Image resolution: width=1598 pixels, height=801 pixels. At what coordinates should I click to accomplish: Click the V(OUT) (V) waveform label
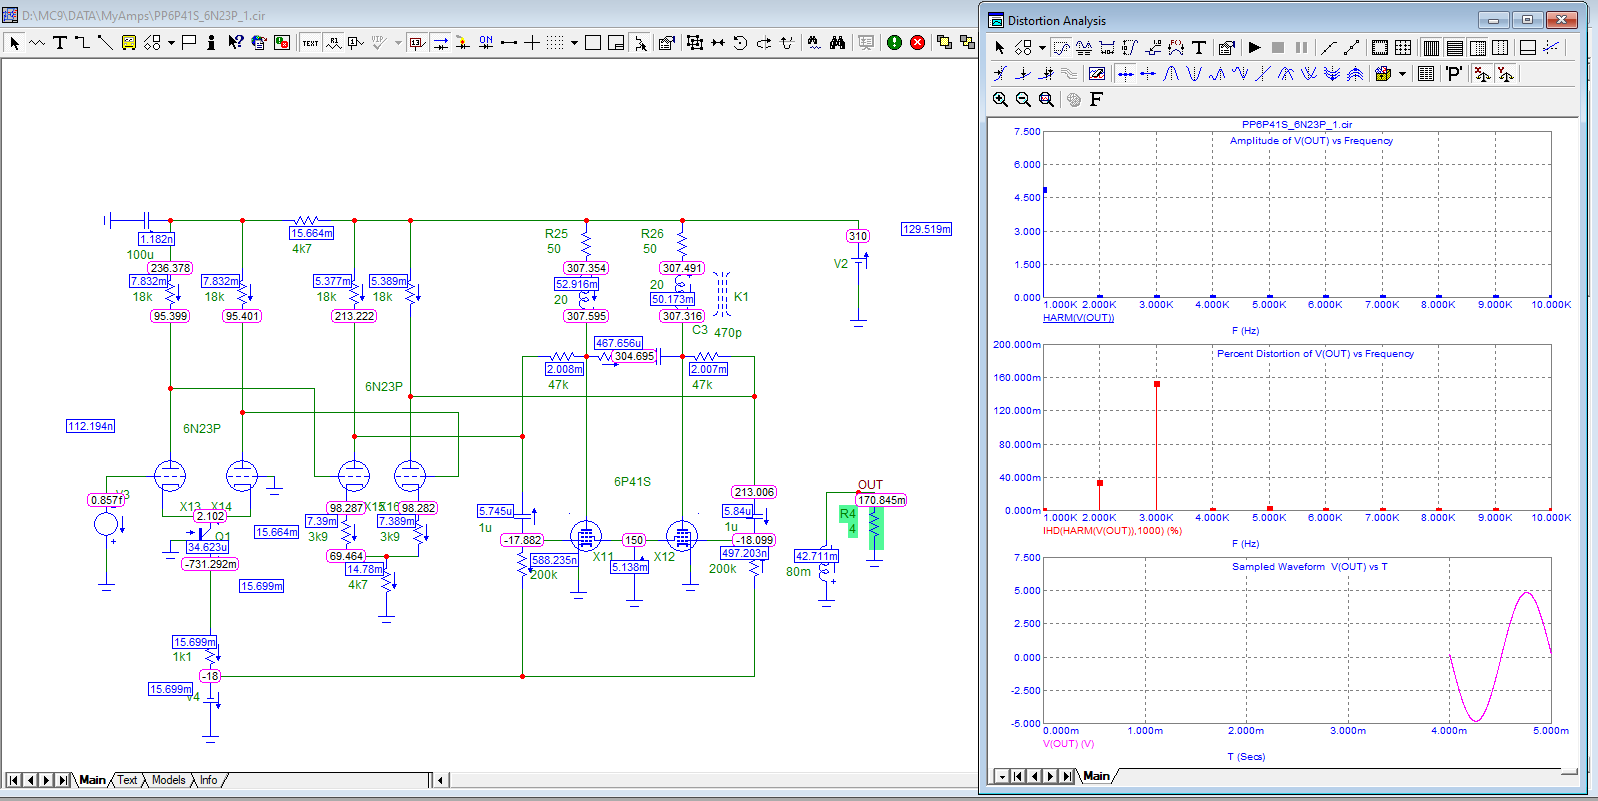coord(1068,744)
